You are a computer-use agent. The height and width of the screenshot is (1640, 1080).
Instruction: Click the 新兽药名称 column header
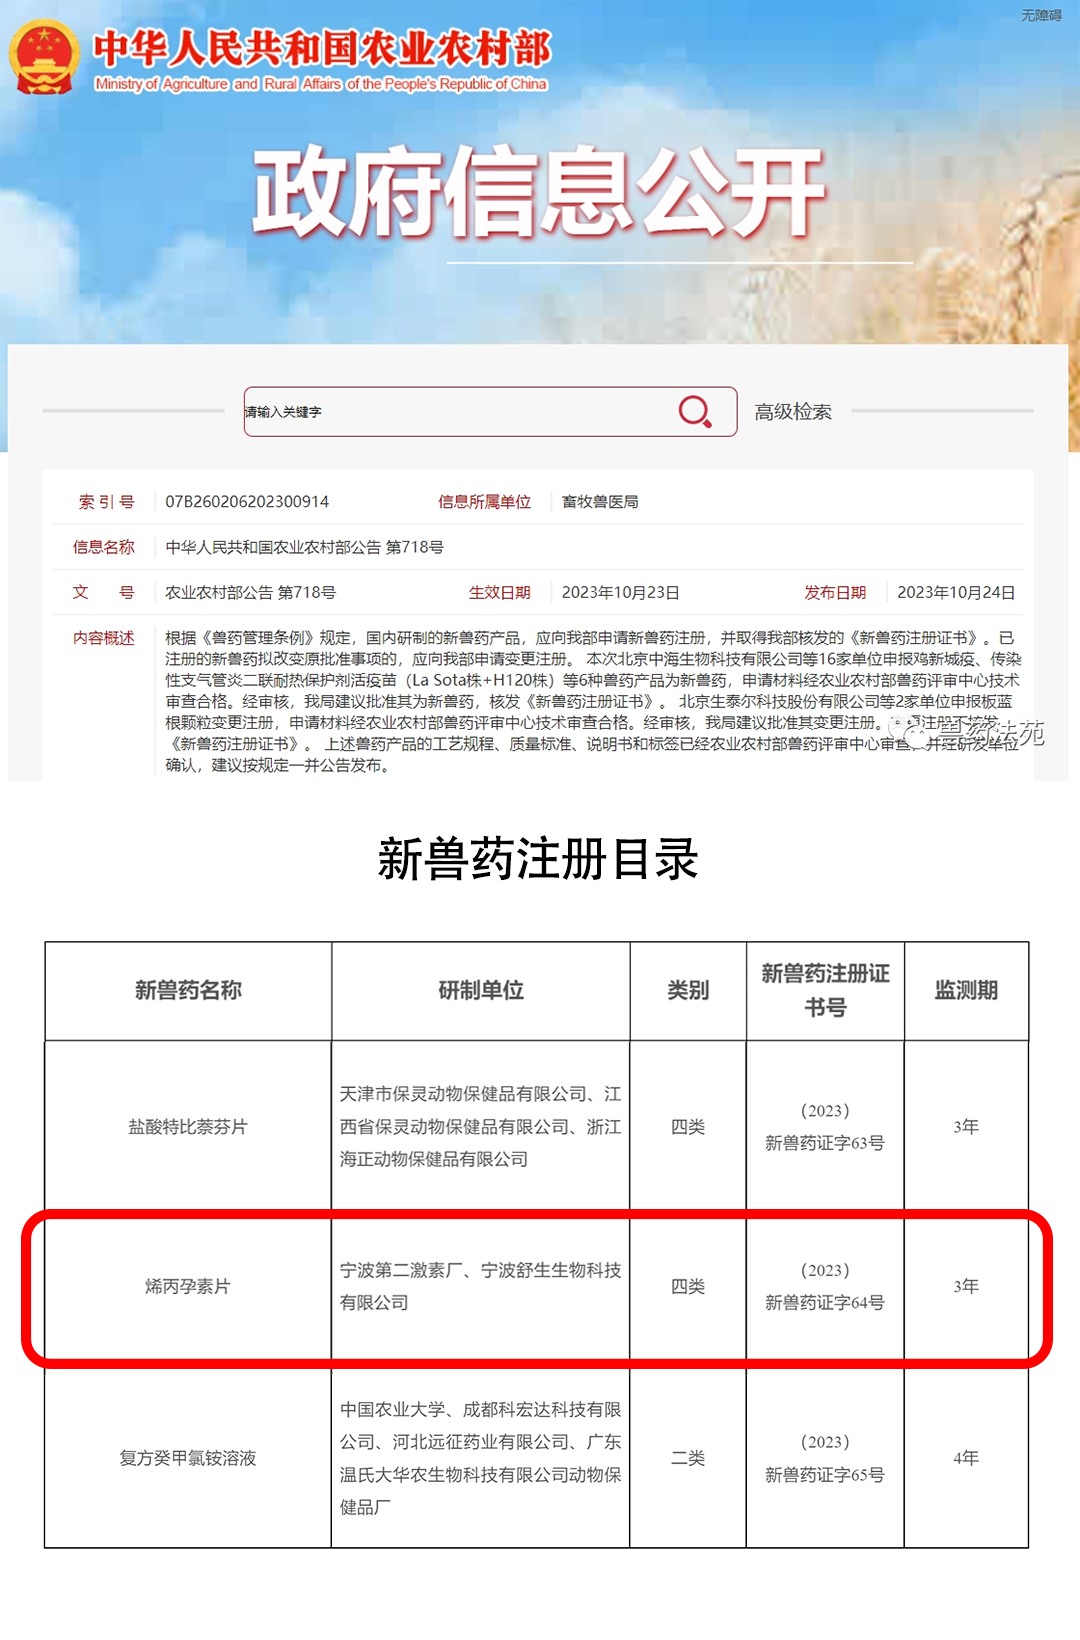click(x=188, y=990)
